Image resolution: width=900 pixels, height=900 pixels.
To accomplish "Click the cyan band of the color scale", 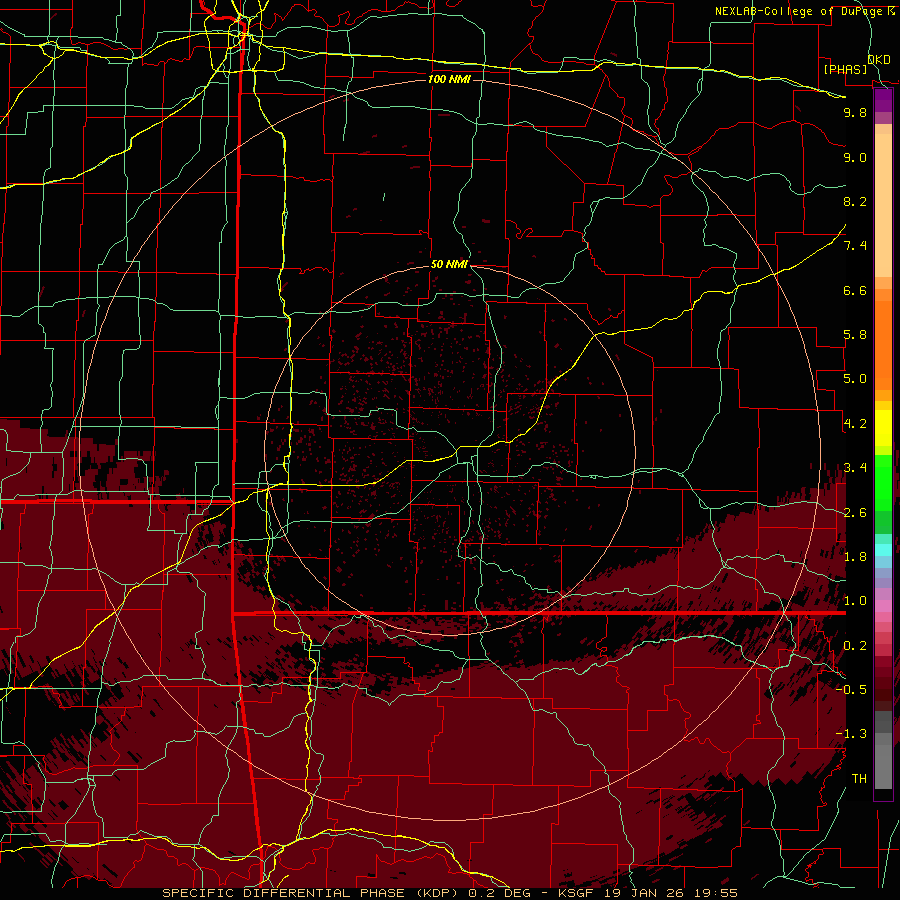I will [x=883, y=550].
